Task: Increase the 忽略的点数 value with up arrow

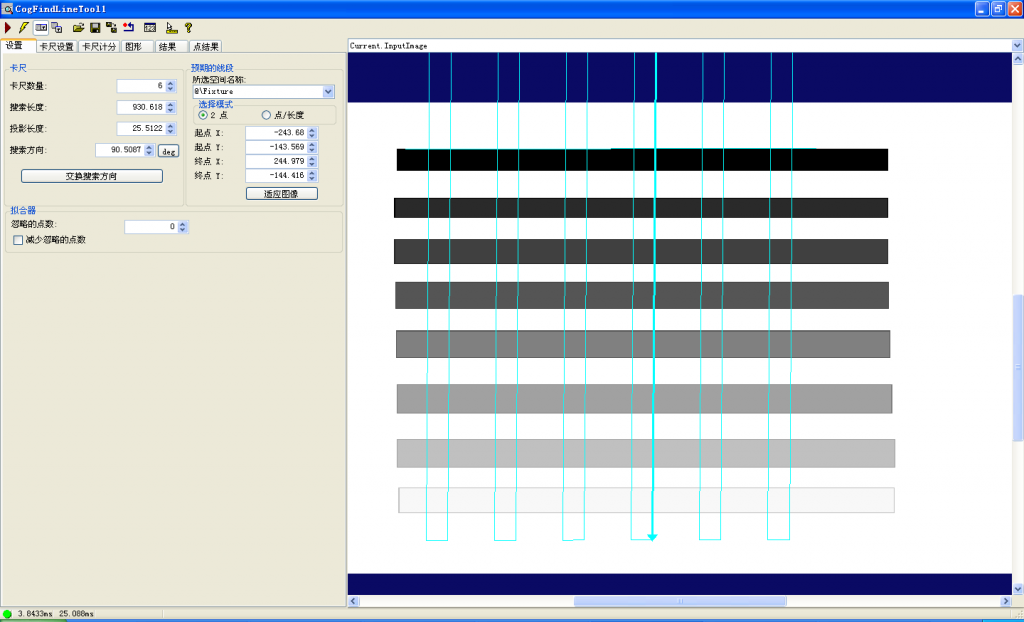Action: coord(183,224)
